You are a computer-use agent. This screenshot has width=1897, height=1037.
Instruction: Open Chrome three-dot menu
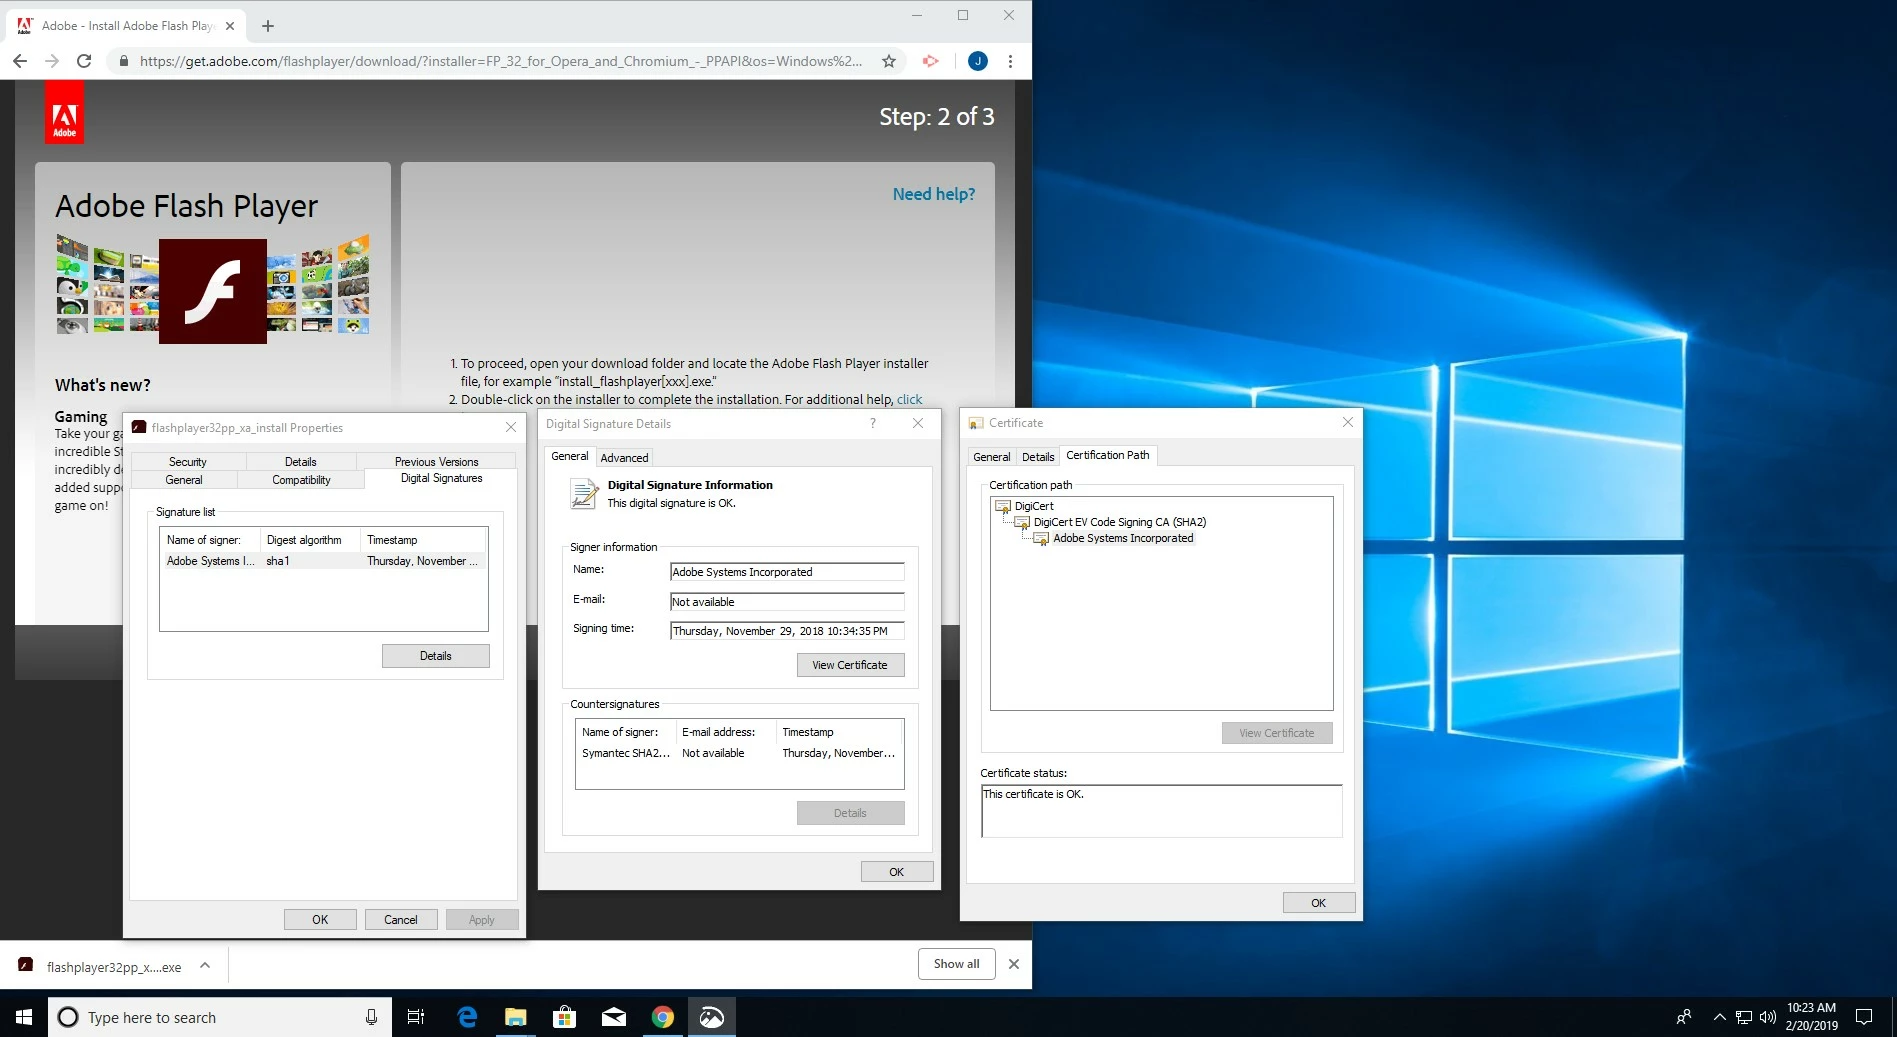tap(1010, 61)
